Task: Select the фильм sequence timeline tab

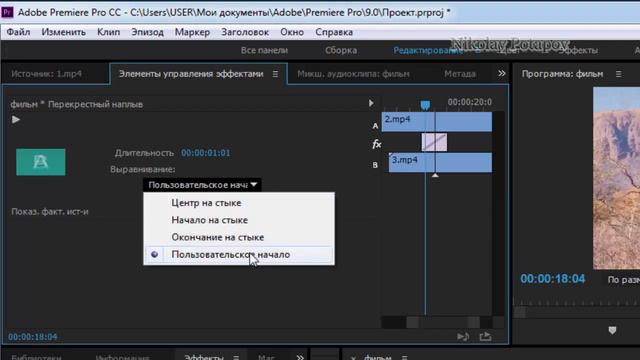Action: [x=378, y=357]
